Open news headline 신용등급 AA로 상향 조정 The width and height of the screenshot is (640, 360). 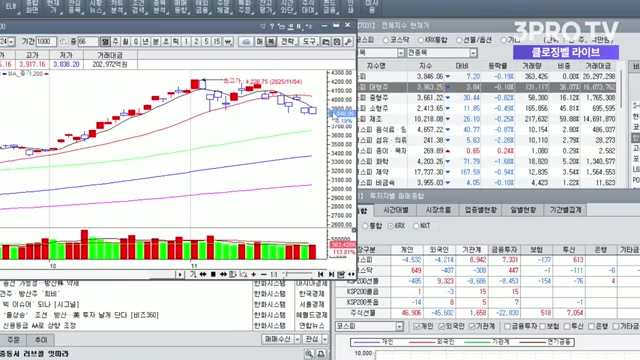click(x=39, y=326)
